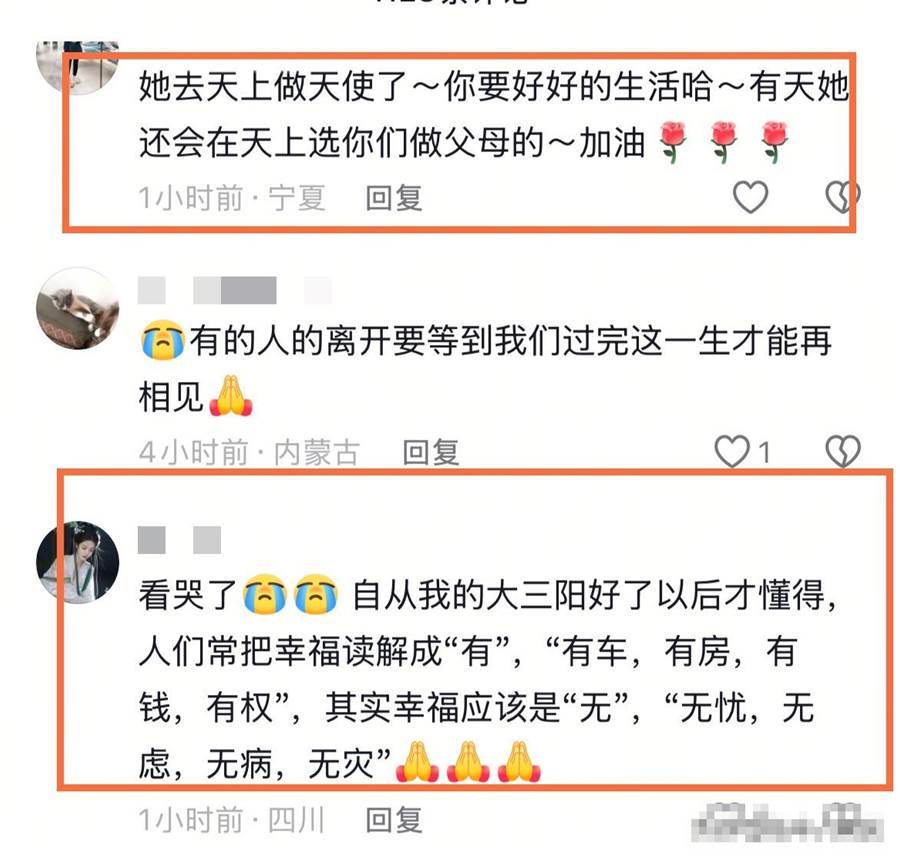This screenshot has height=859, width=900.
Task: Tap the pixelated like icons on 四川 comment
Action: tap(788, 822)
